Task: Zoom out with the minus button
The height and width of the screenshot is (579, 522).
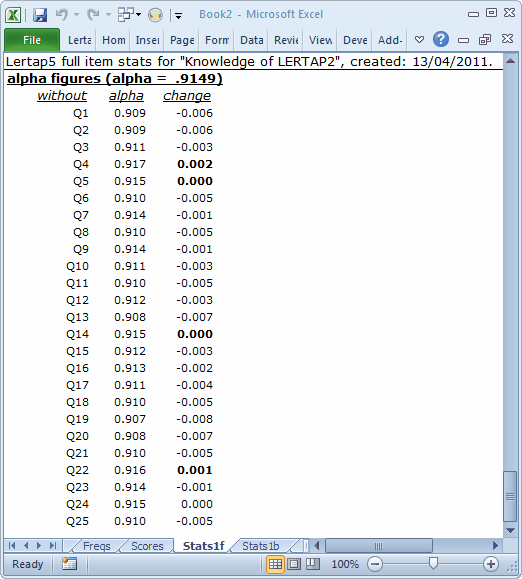Action: (x=375, y=564)
